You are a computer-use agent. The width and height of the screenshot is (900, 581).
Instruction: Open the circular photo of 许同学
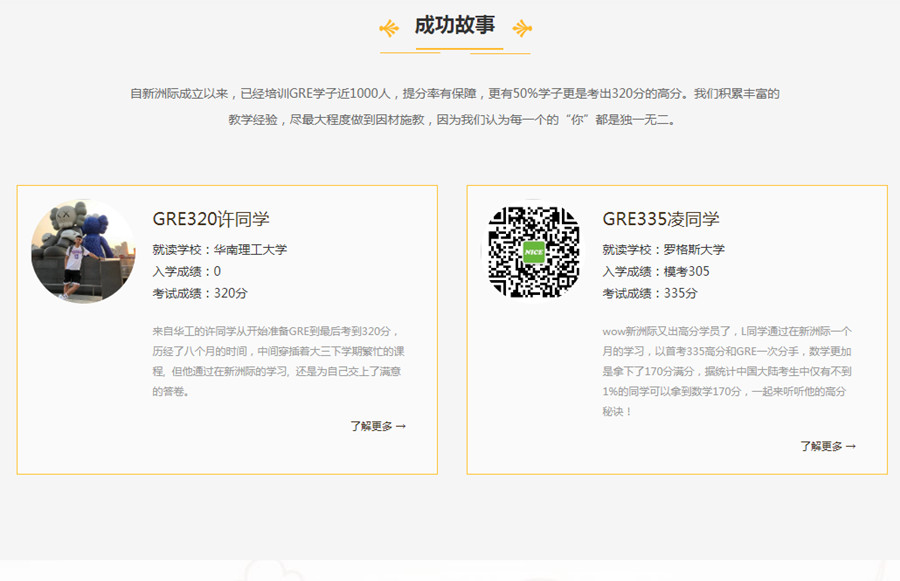pyautogui.click(x=83, y=251)
